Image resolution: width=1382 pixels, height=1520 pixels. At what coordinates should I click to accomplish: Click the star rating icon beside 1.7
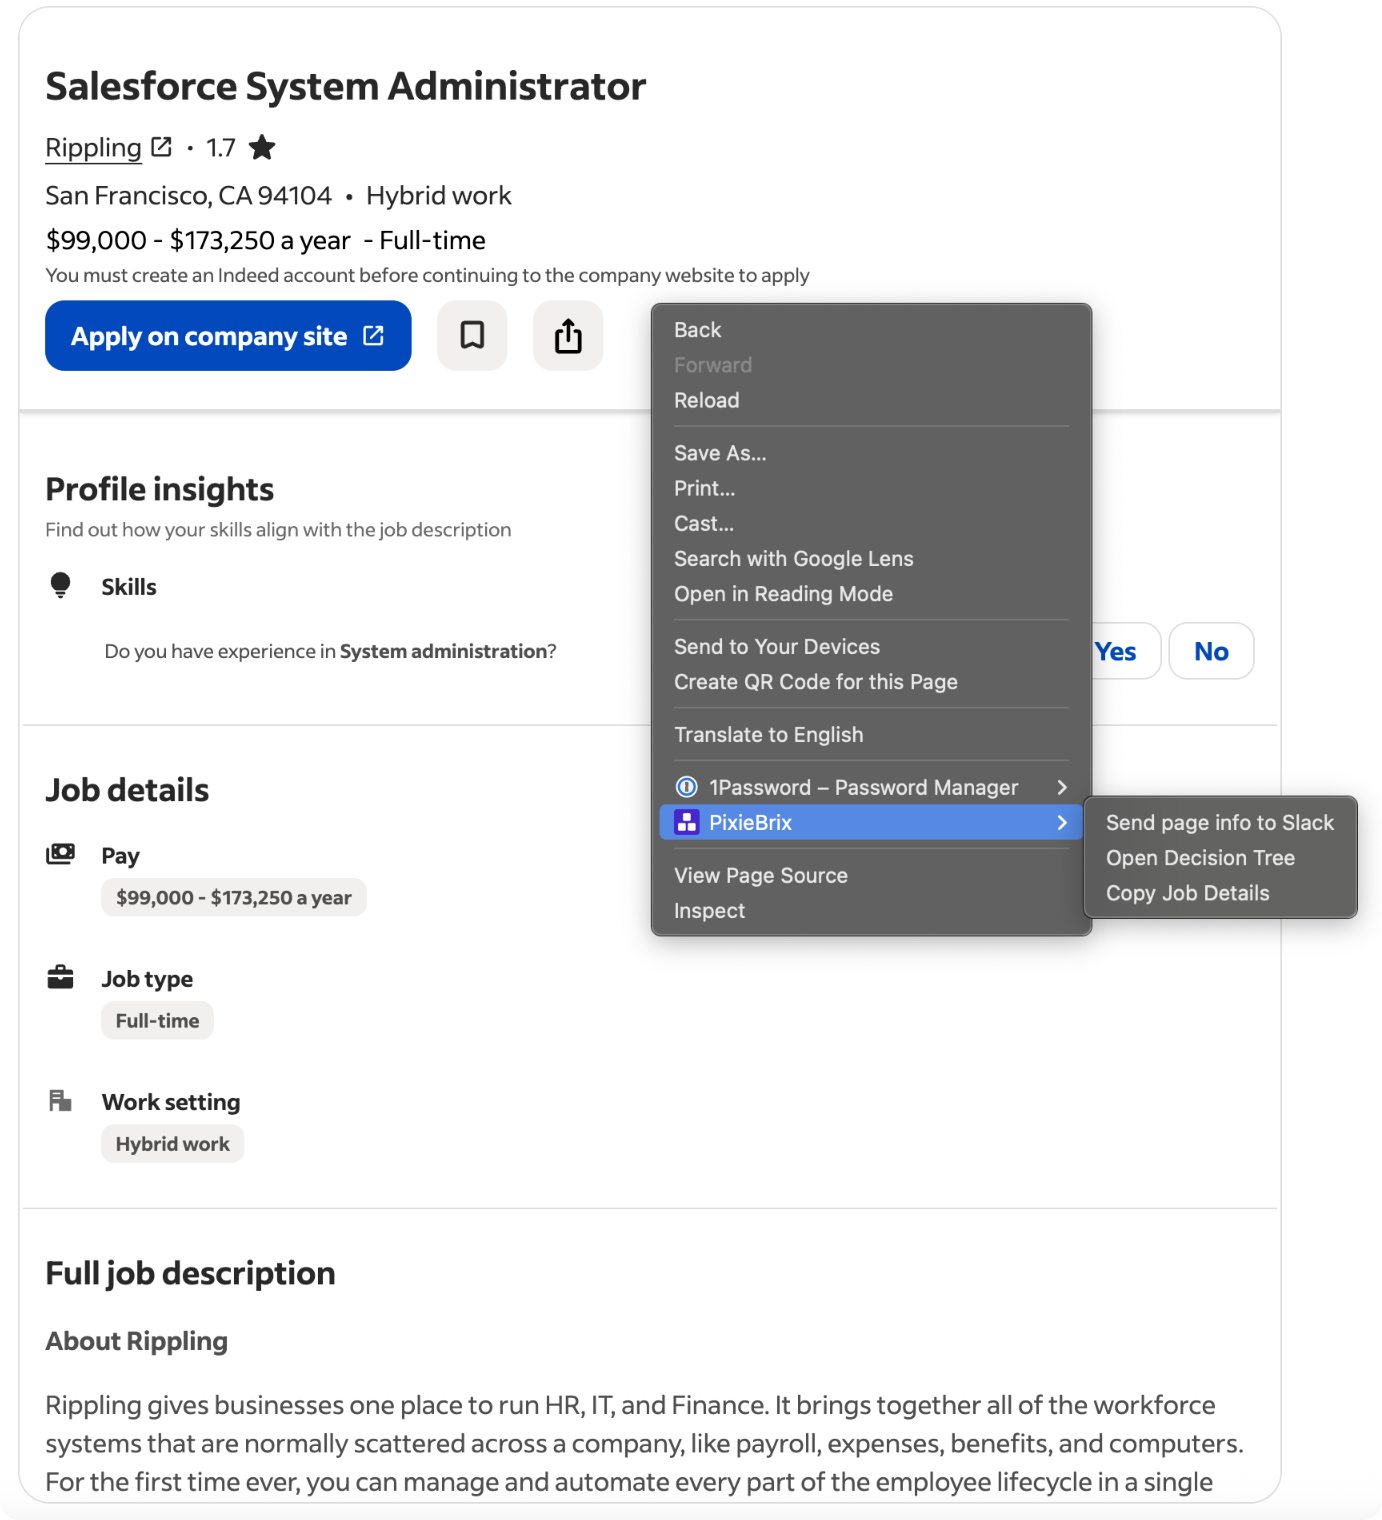point(262,148)
